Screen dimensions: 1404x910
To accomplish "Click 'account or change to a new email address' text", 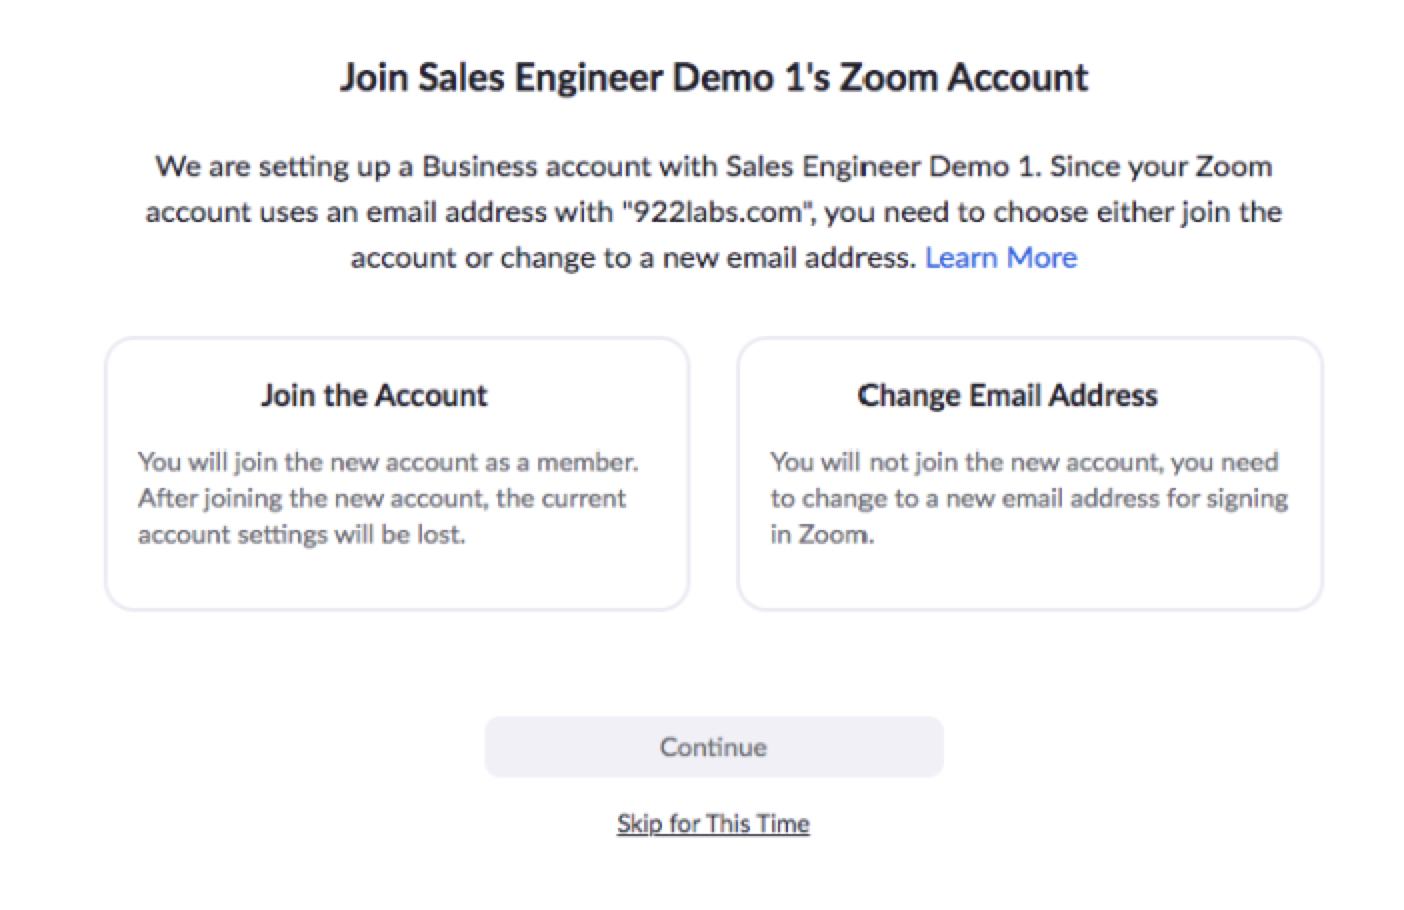I will (633, 258).
